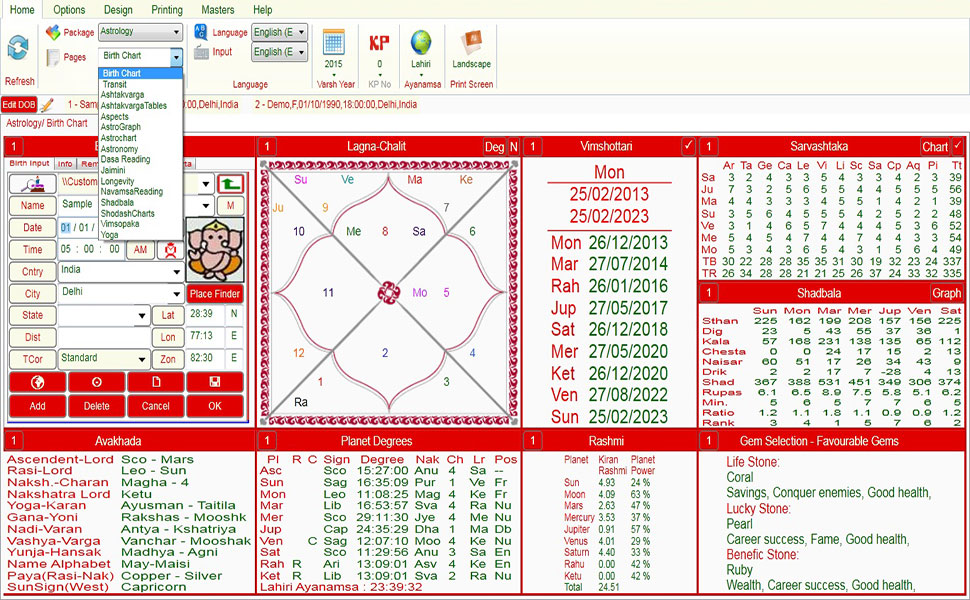This screenshot has width=970, height=600.
Task: Click the colorful Package icon
Action: coord(53,32)
